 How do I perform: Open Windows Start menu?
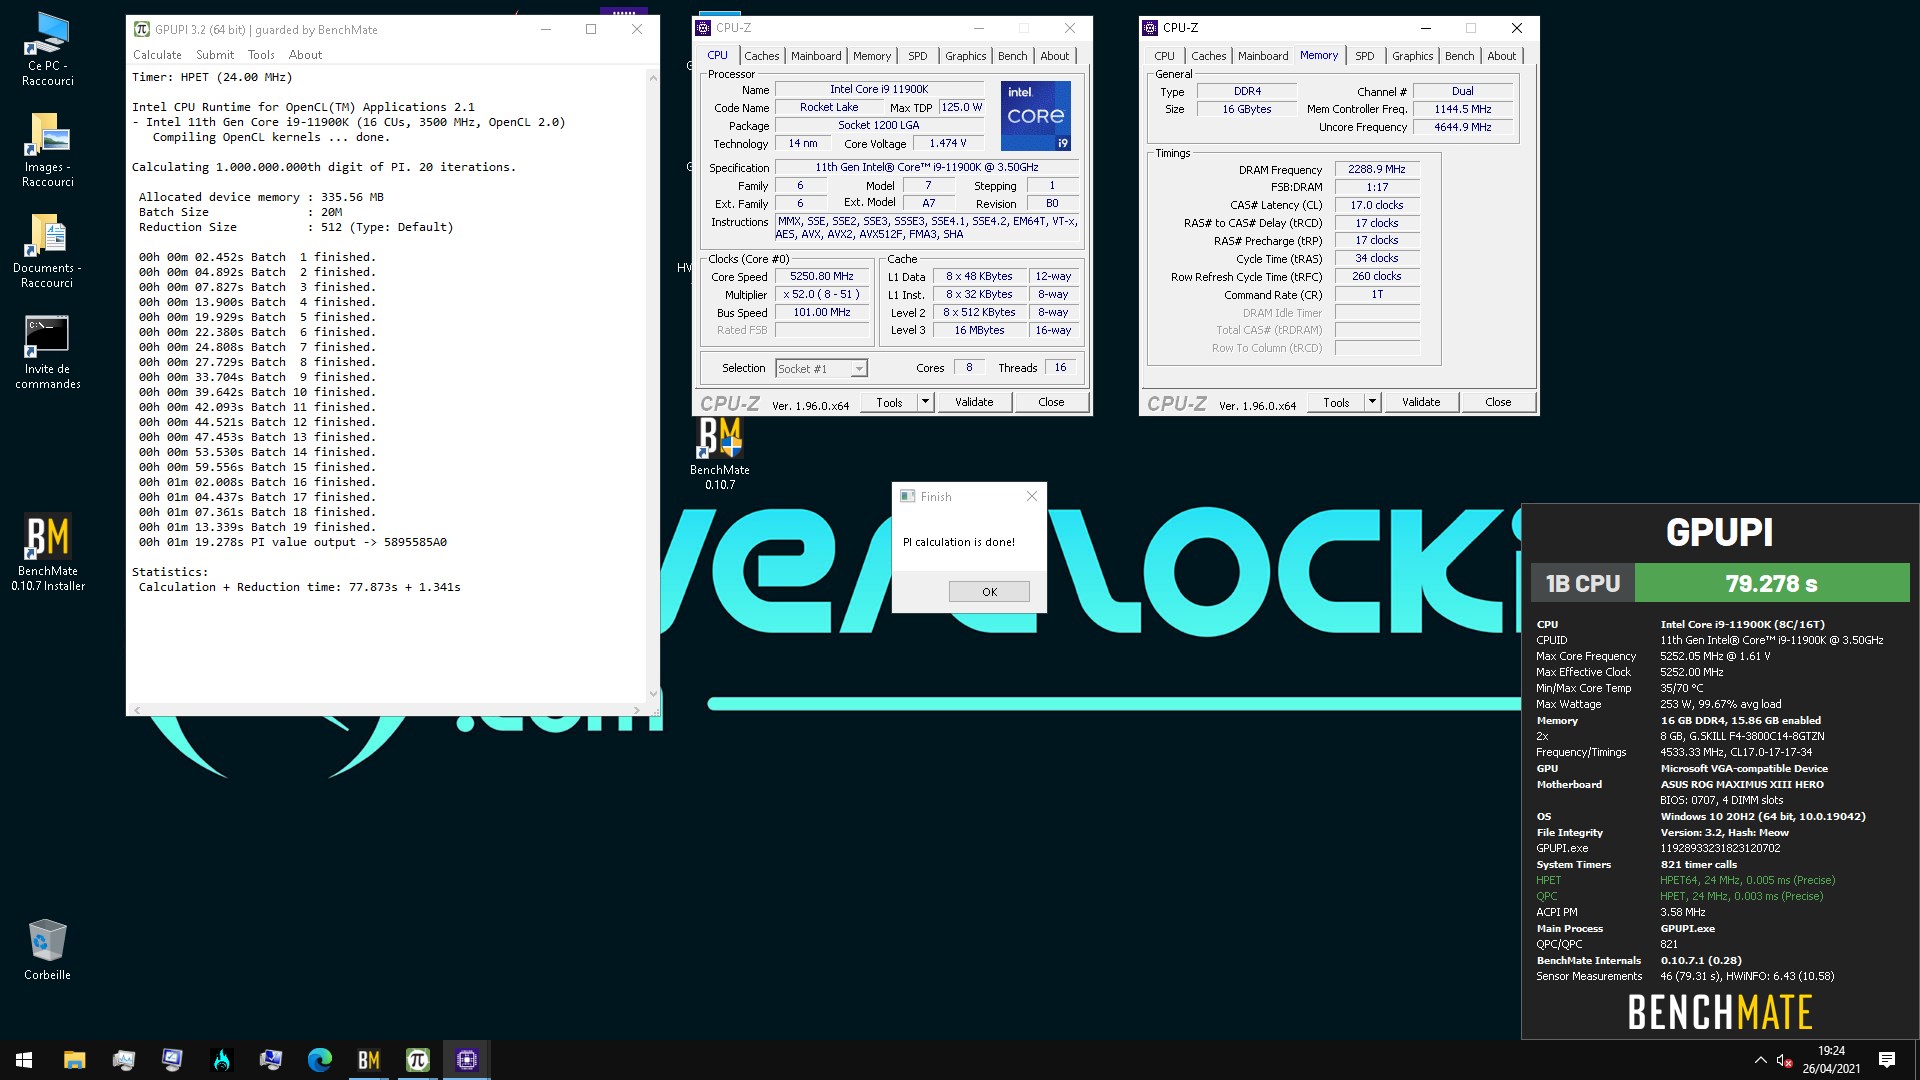tap(24, 1060)
